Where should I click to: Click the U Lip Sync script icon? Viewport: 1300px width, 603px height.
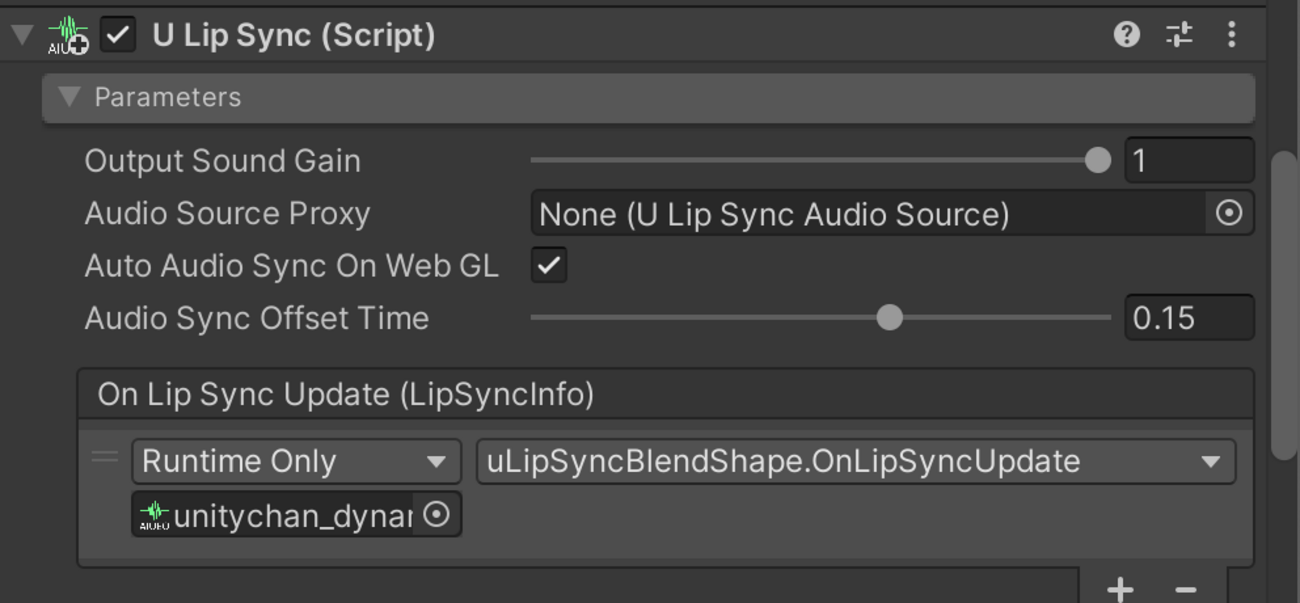[67, 35]
